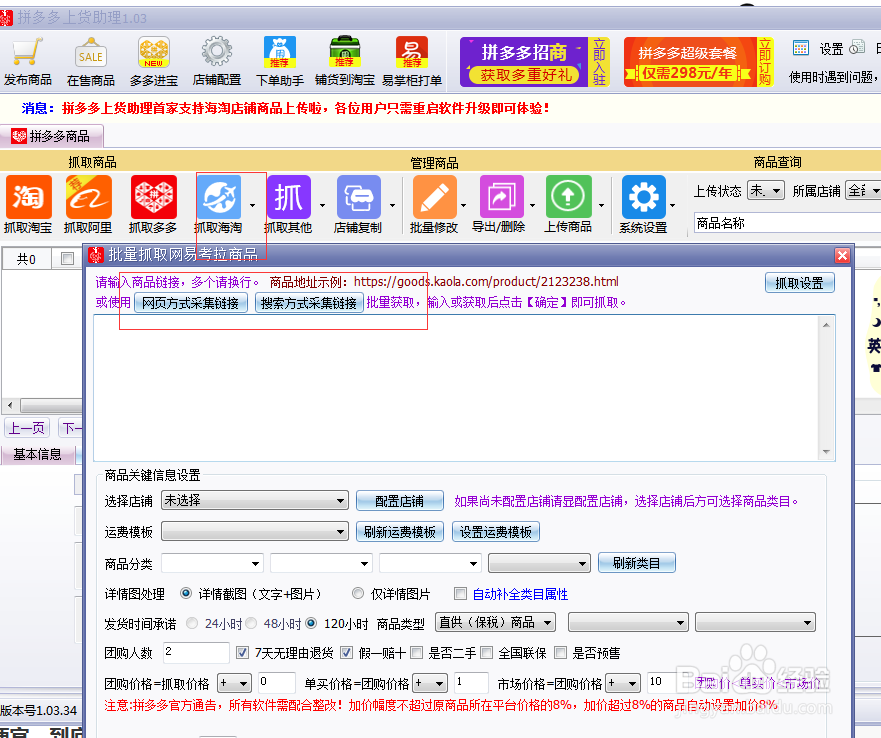The width and height of the screenshot is (881, 738).
Task: Open first 商品分类 dropdown
Action: click(x=212, y=563)
